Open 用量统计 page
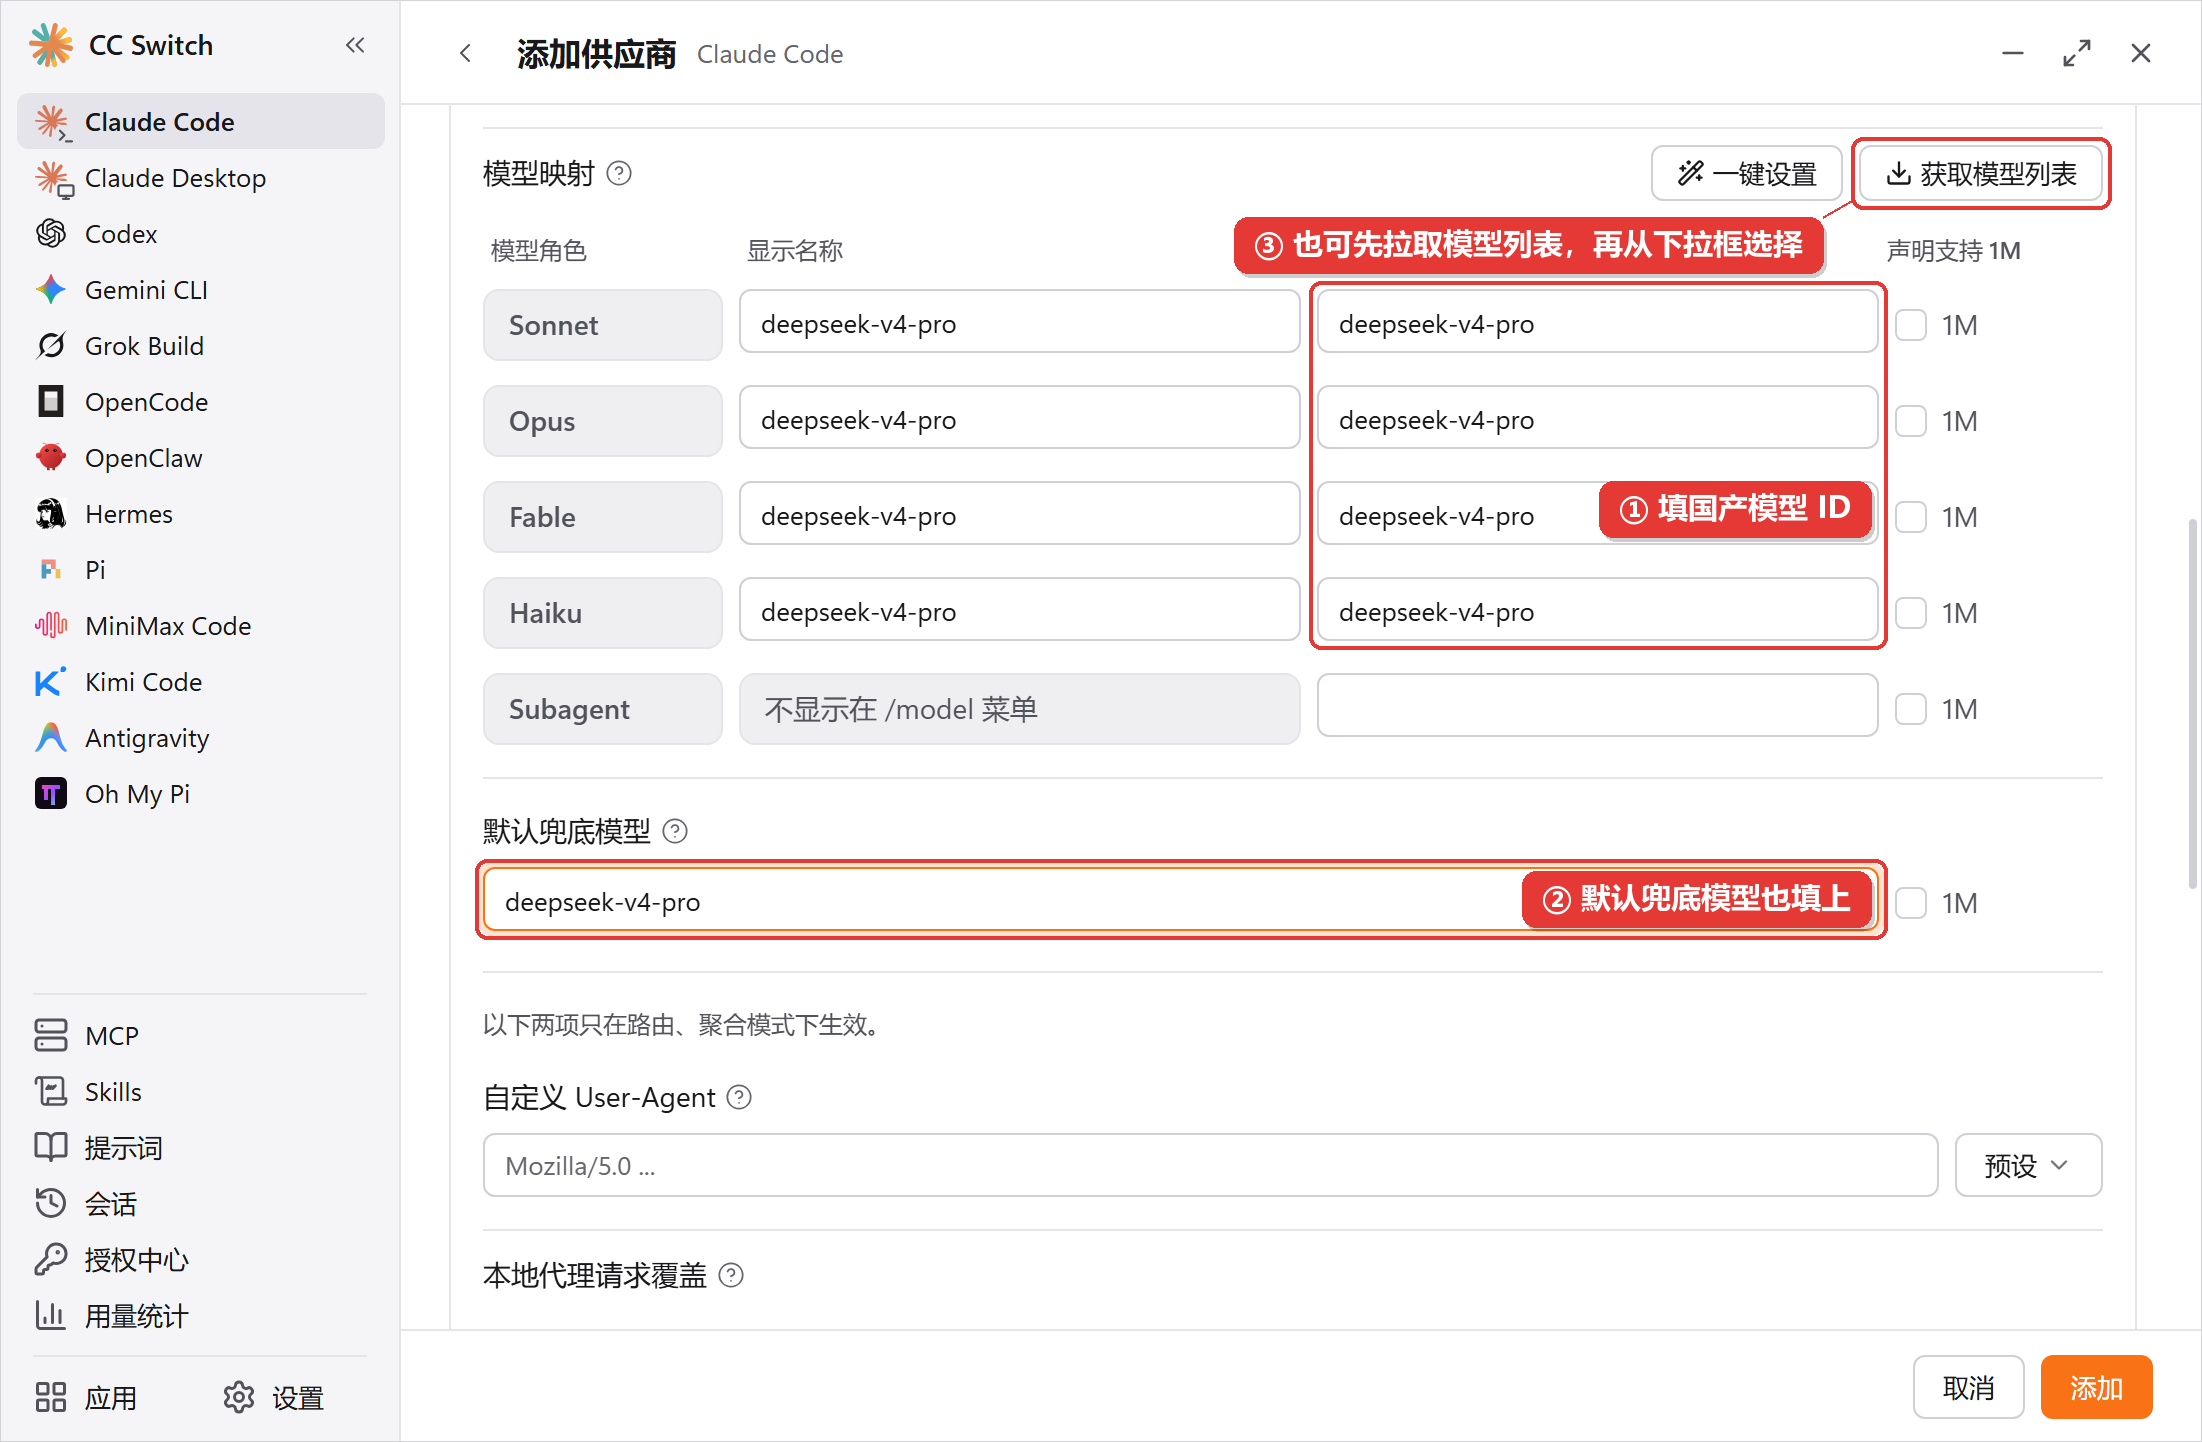This screenshot has width=2202, height=1442. point(200,1316)
